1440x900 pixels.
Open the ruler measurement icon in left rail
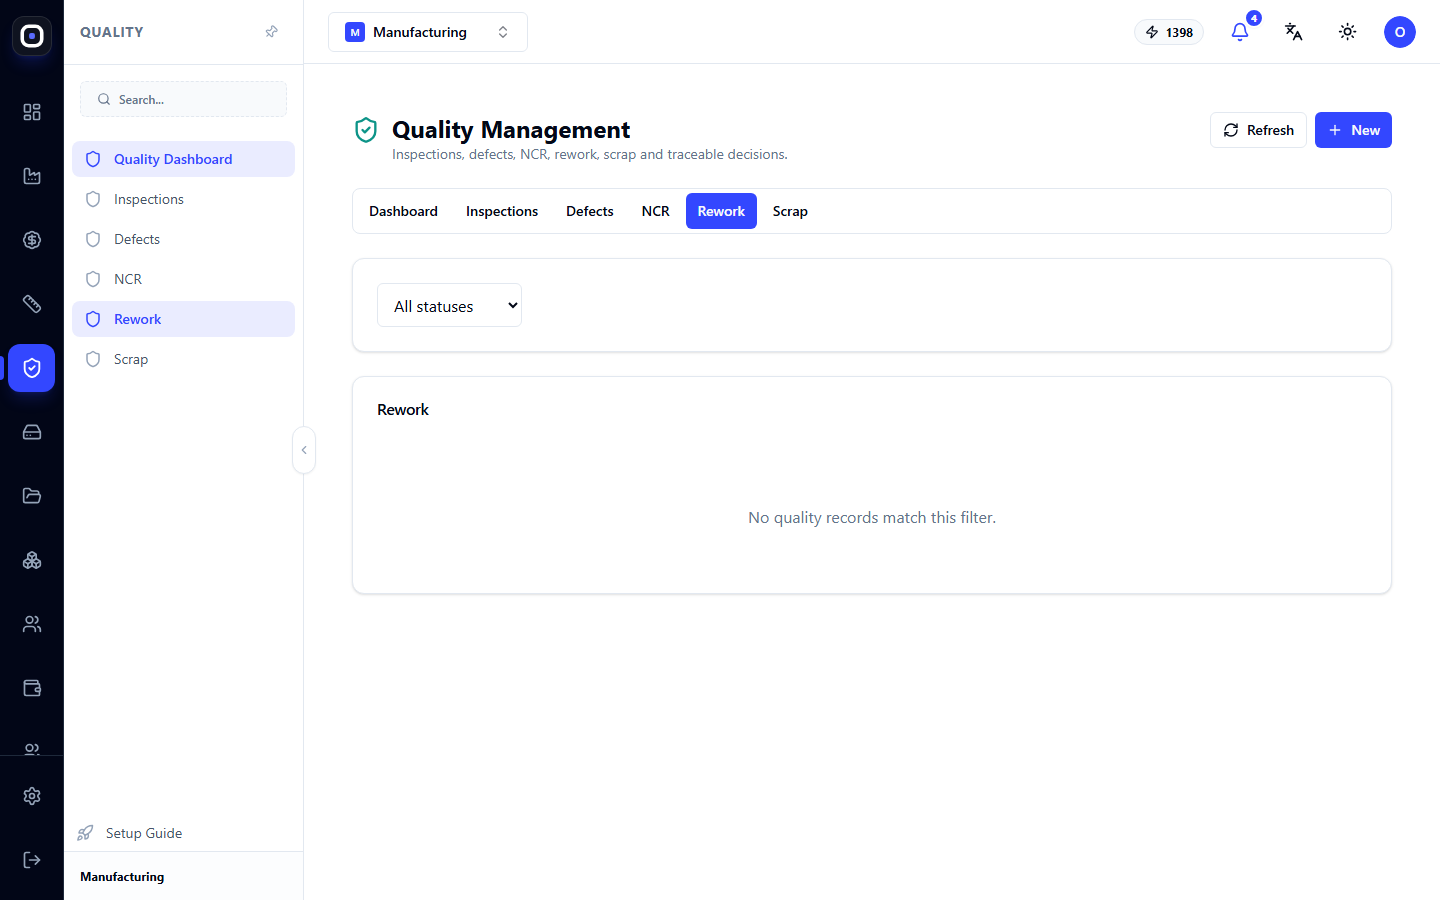[32, 304]
